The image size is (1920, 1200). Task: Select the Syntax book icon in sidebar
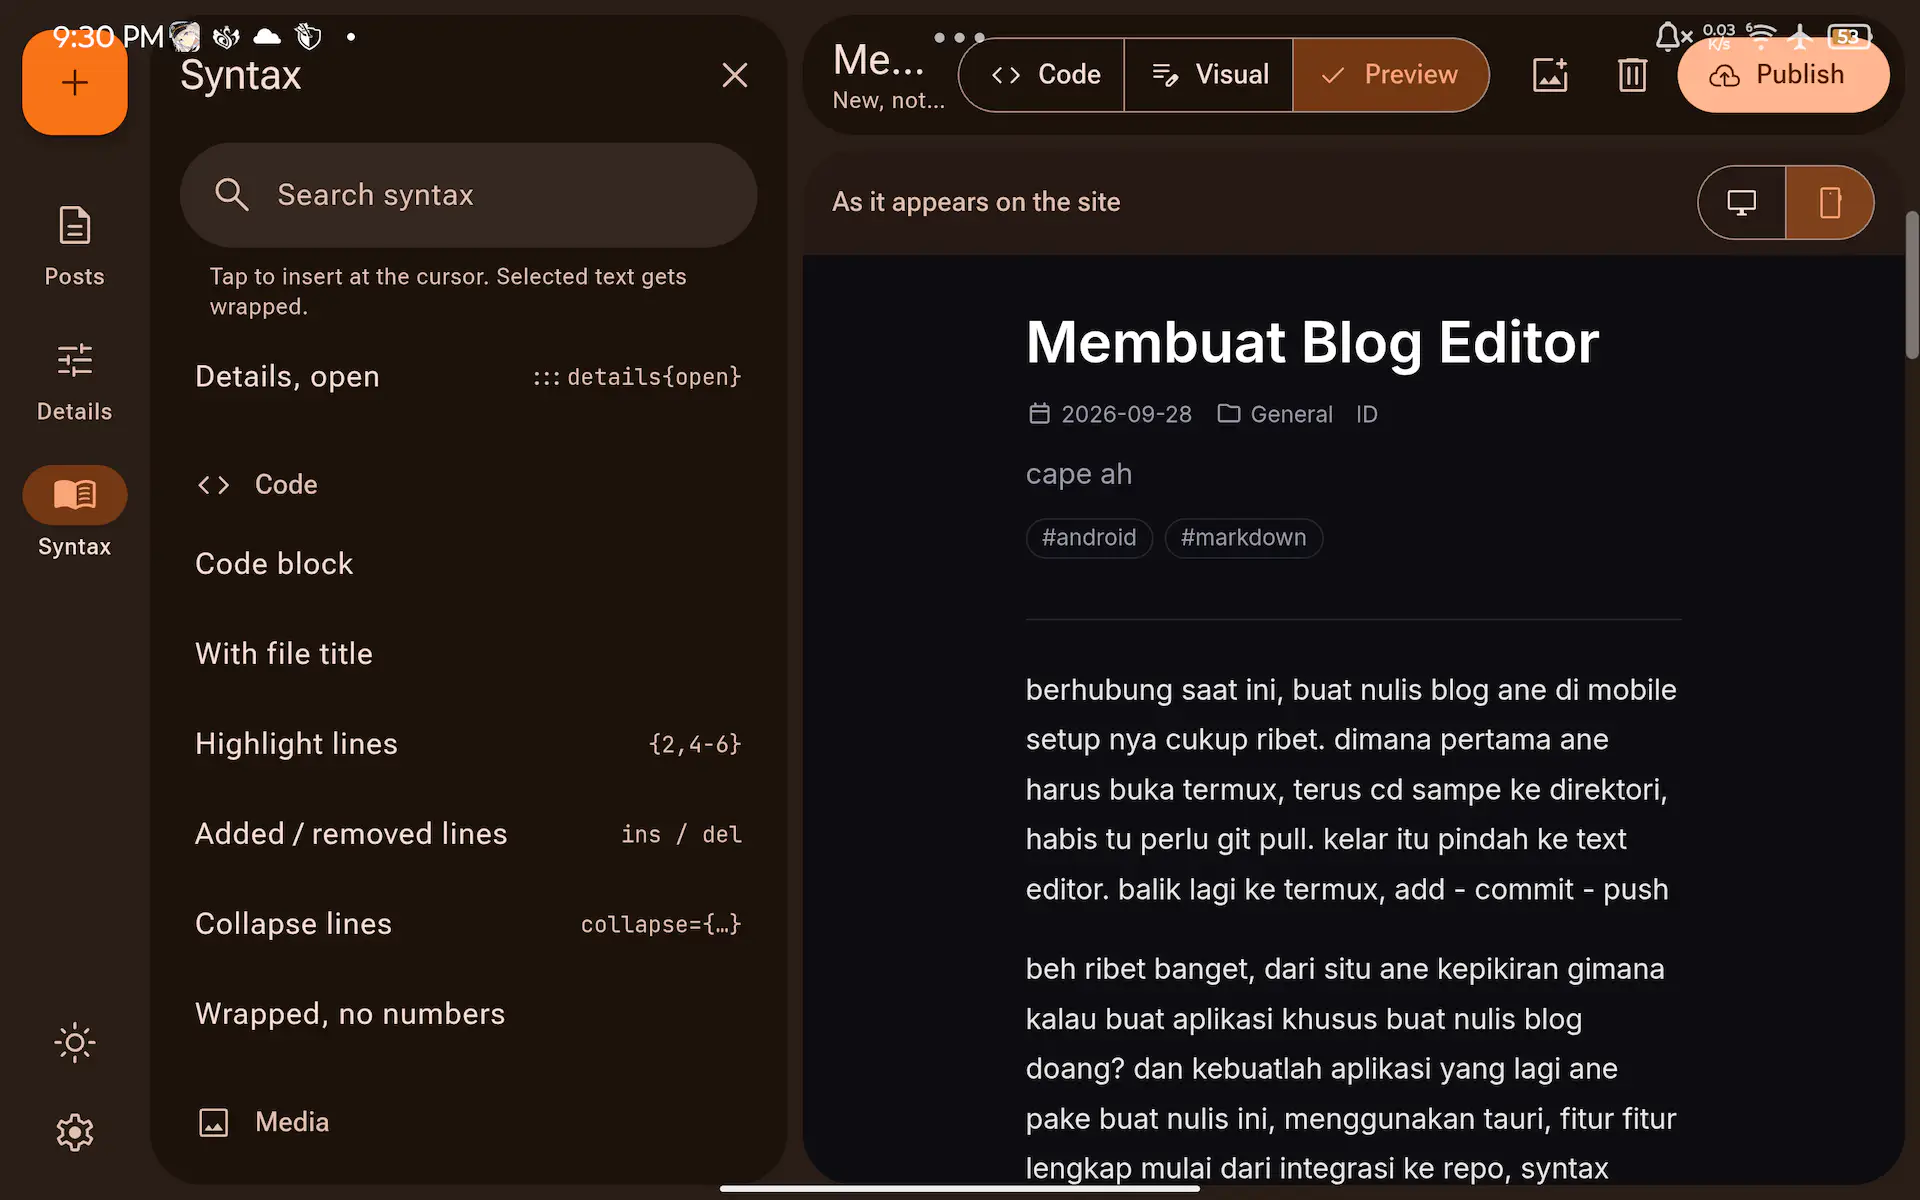(75, 494)
